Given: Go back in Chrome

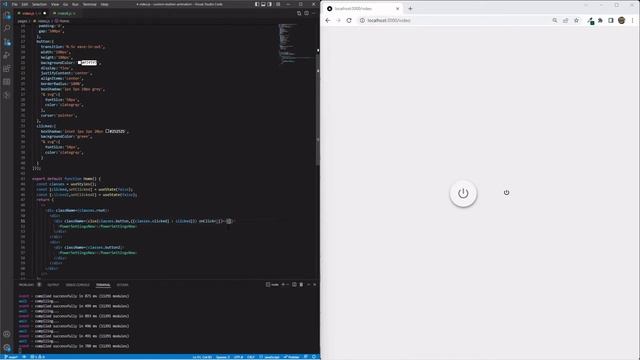Looking at the screenshot, I should [328, 20].
